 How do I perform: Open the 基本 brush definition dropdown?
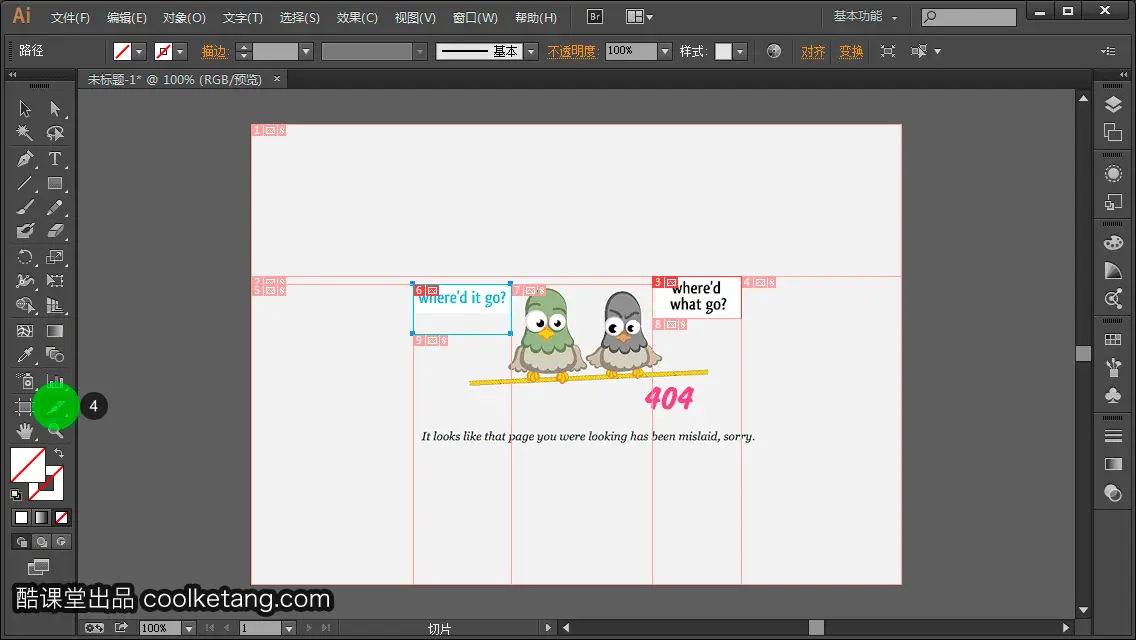click(531, 51)
